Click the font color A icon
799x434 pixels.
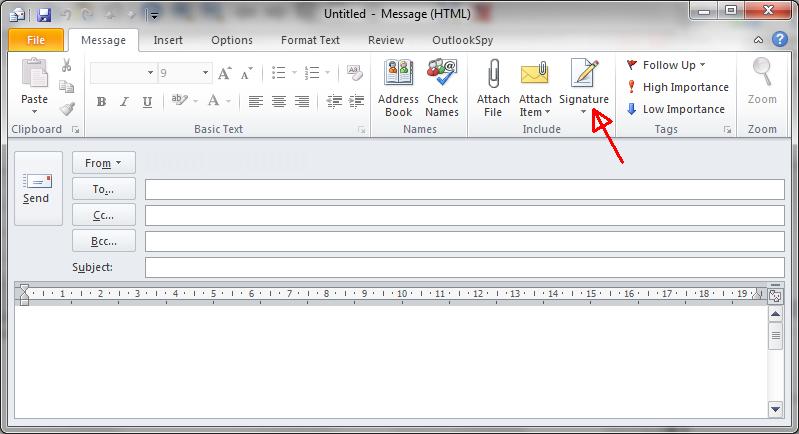coord(214,100)
